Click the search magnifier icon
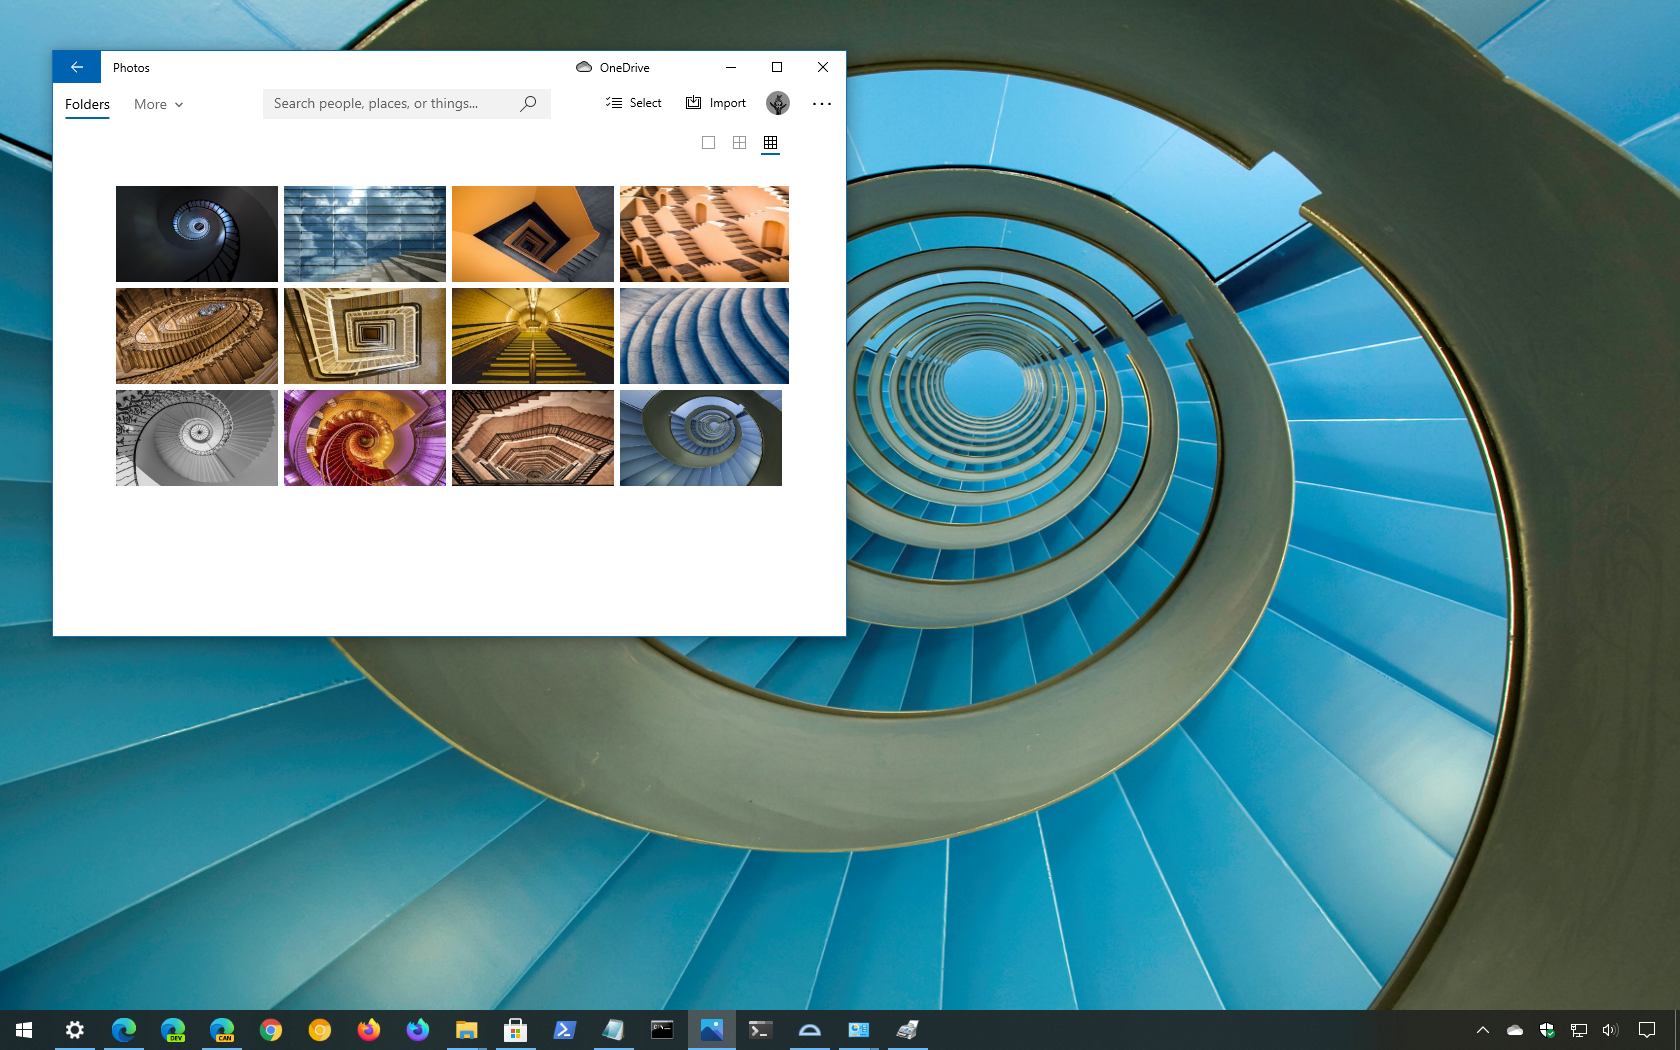This screenshot has width=1680, height=1050. 528,103
